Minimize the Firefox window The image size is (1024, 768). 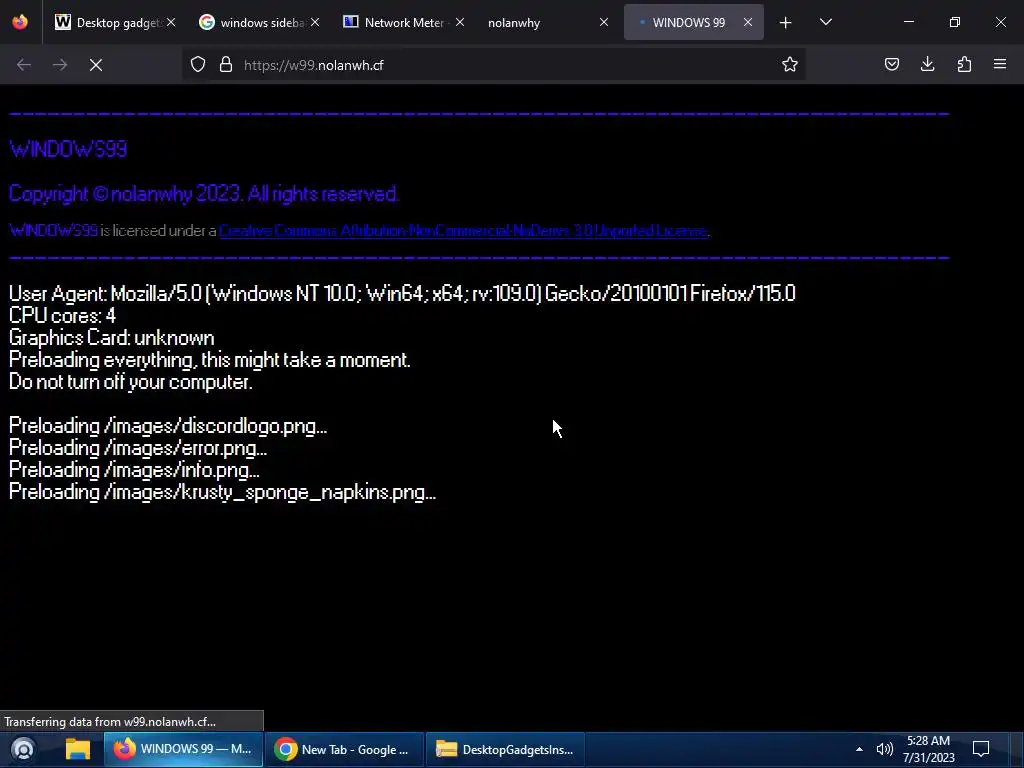(908, 22)
